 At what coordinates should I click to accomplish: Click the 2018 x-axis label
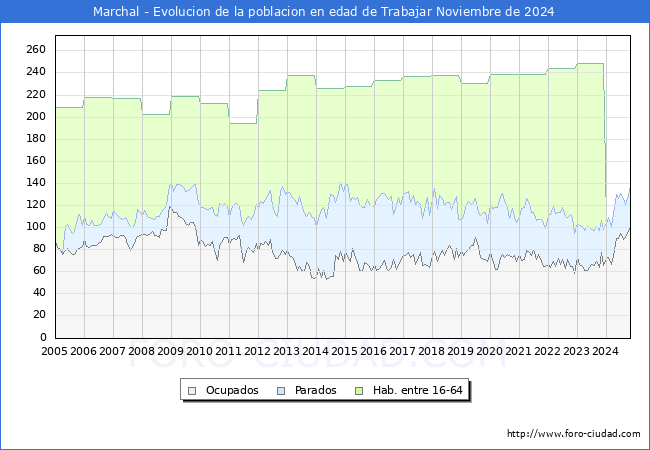click(x=432, y=351)
